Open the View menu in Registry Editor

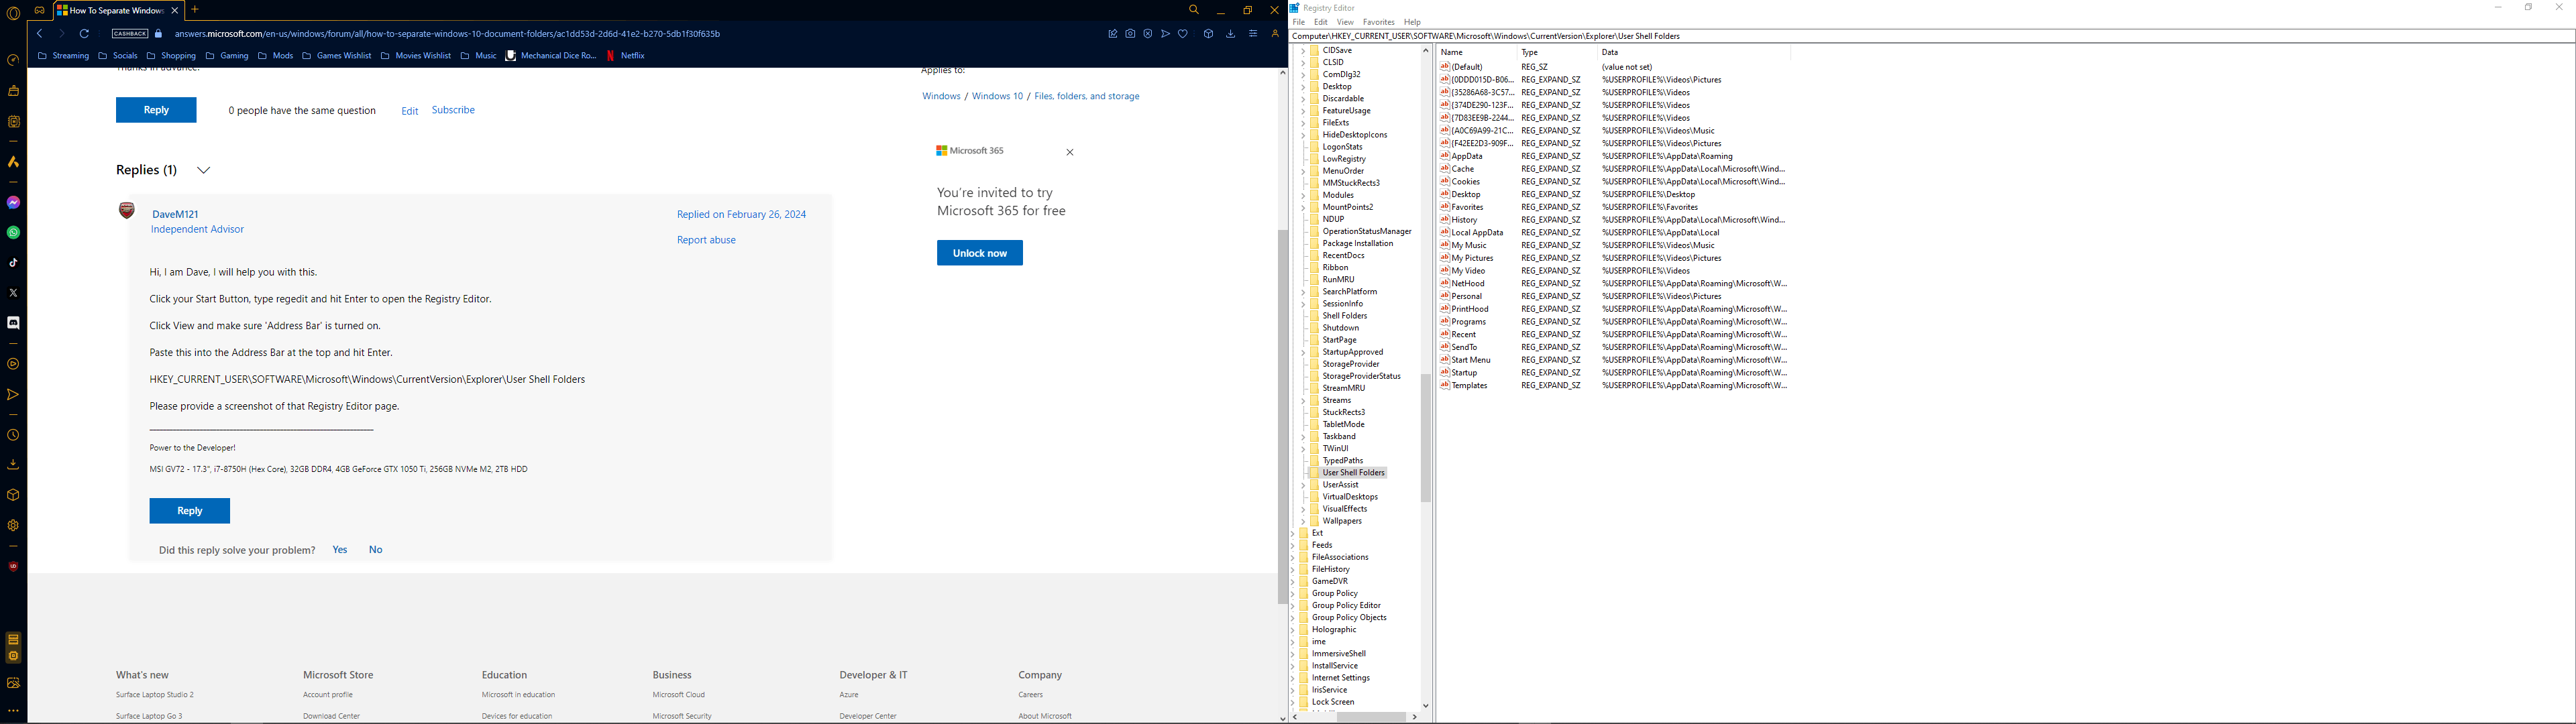tap(1345, 22)
